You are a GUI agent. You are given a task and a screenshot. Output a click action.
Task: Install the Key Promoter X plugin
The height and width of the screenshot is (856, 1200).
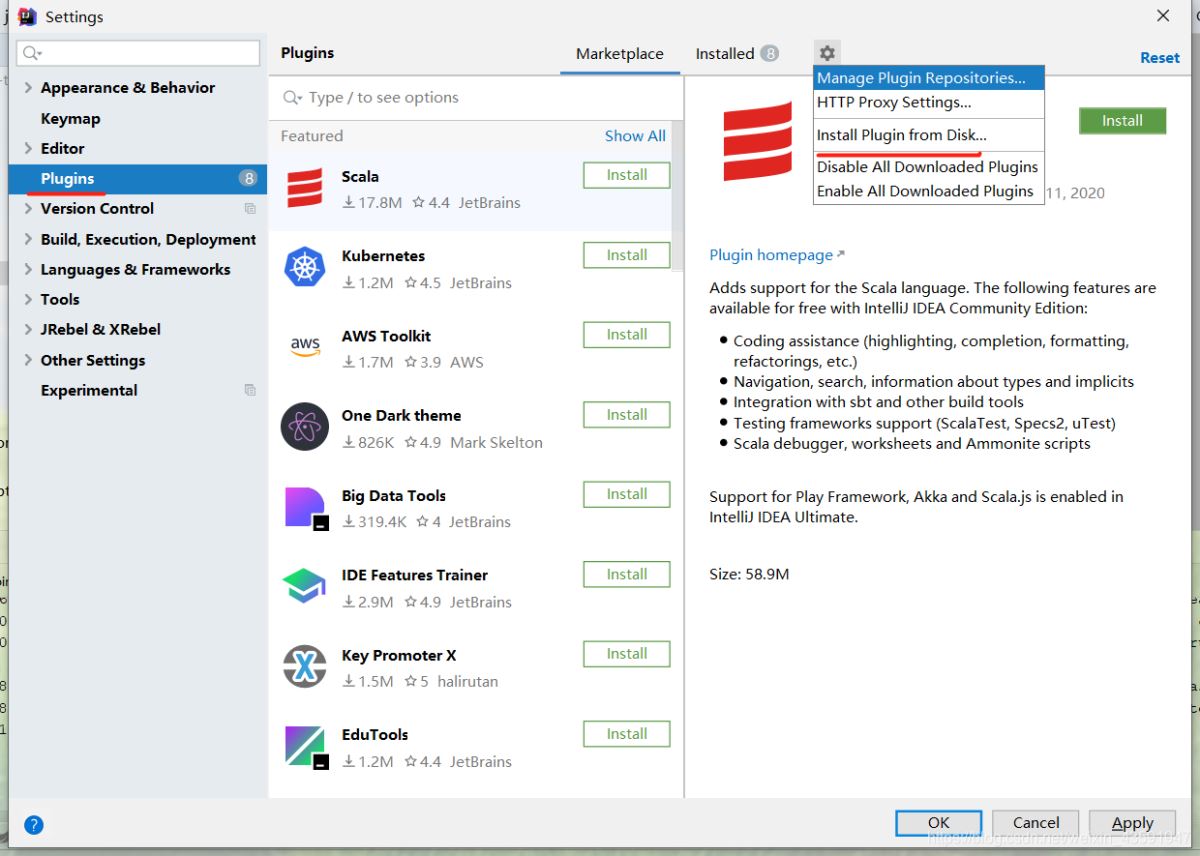point(627,654)
